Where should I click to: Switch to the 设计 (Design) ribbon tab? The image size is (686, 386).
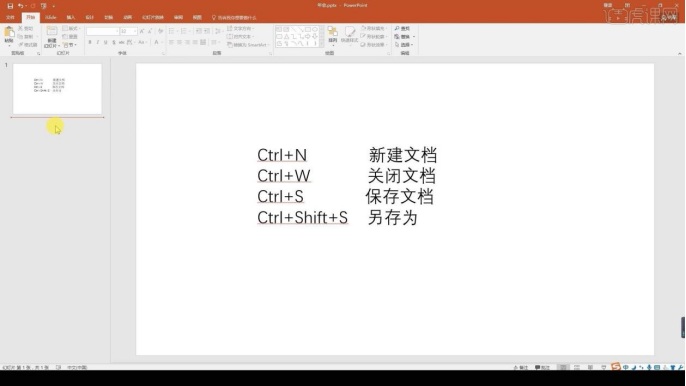(x=90, y=18)
